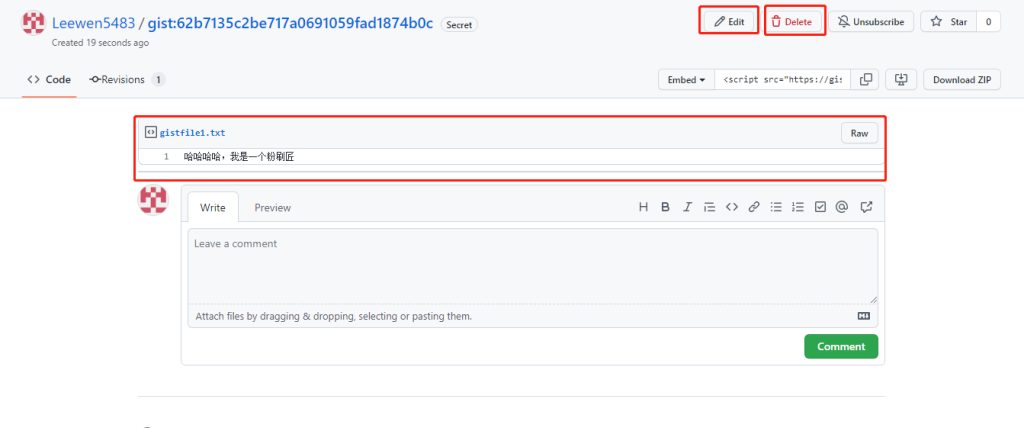Select the text 哈哈哈哈，我是一个粉刷匠

(239, 157)
